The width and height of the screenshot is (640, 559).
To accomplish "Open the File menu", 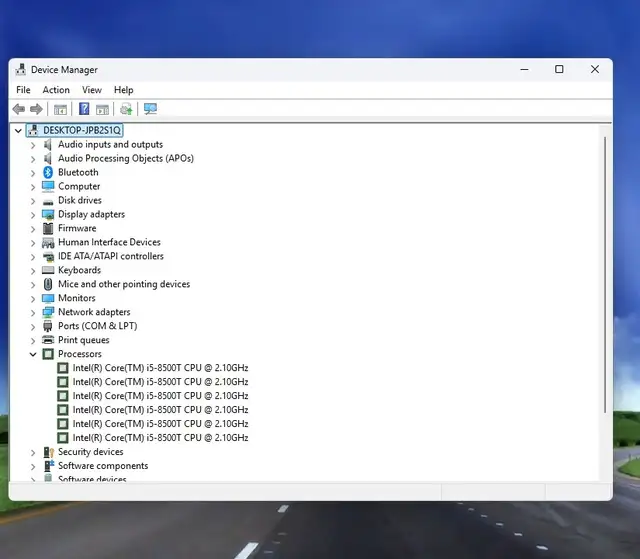I will (x=23, y=90).
